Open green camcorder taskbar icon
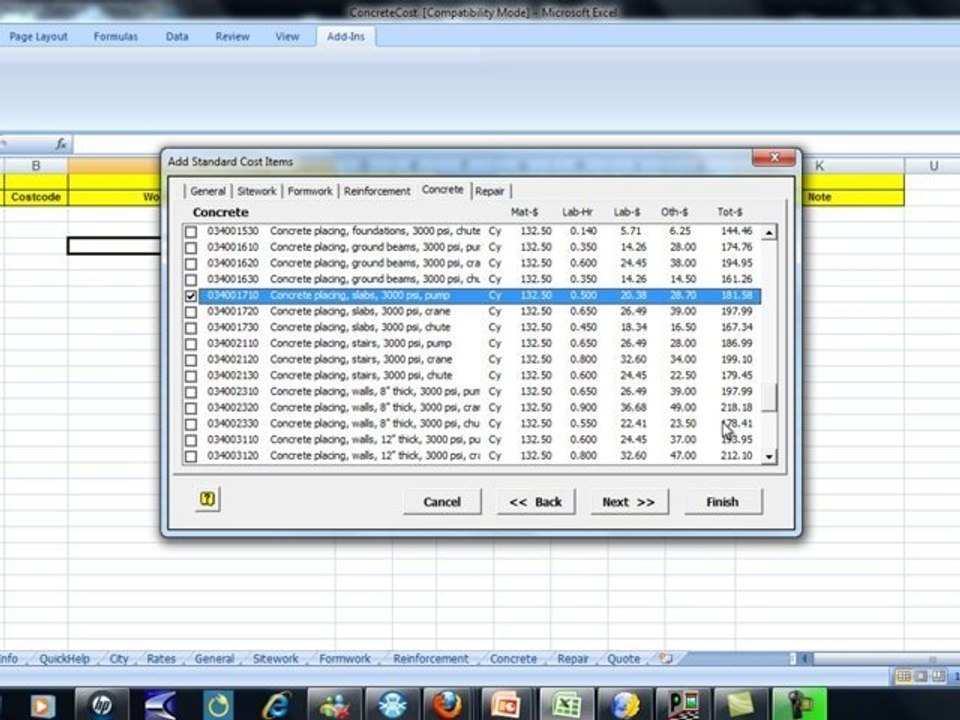The width and height of the screenshot is (960, 720). pos(799,705)
